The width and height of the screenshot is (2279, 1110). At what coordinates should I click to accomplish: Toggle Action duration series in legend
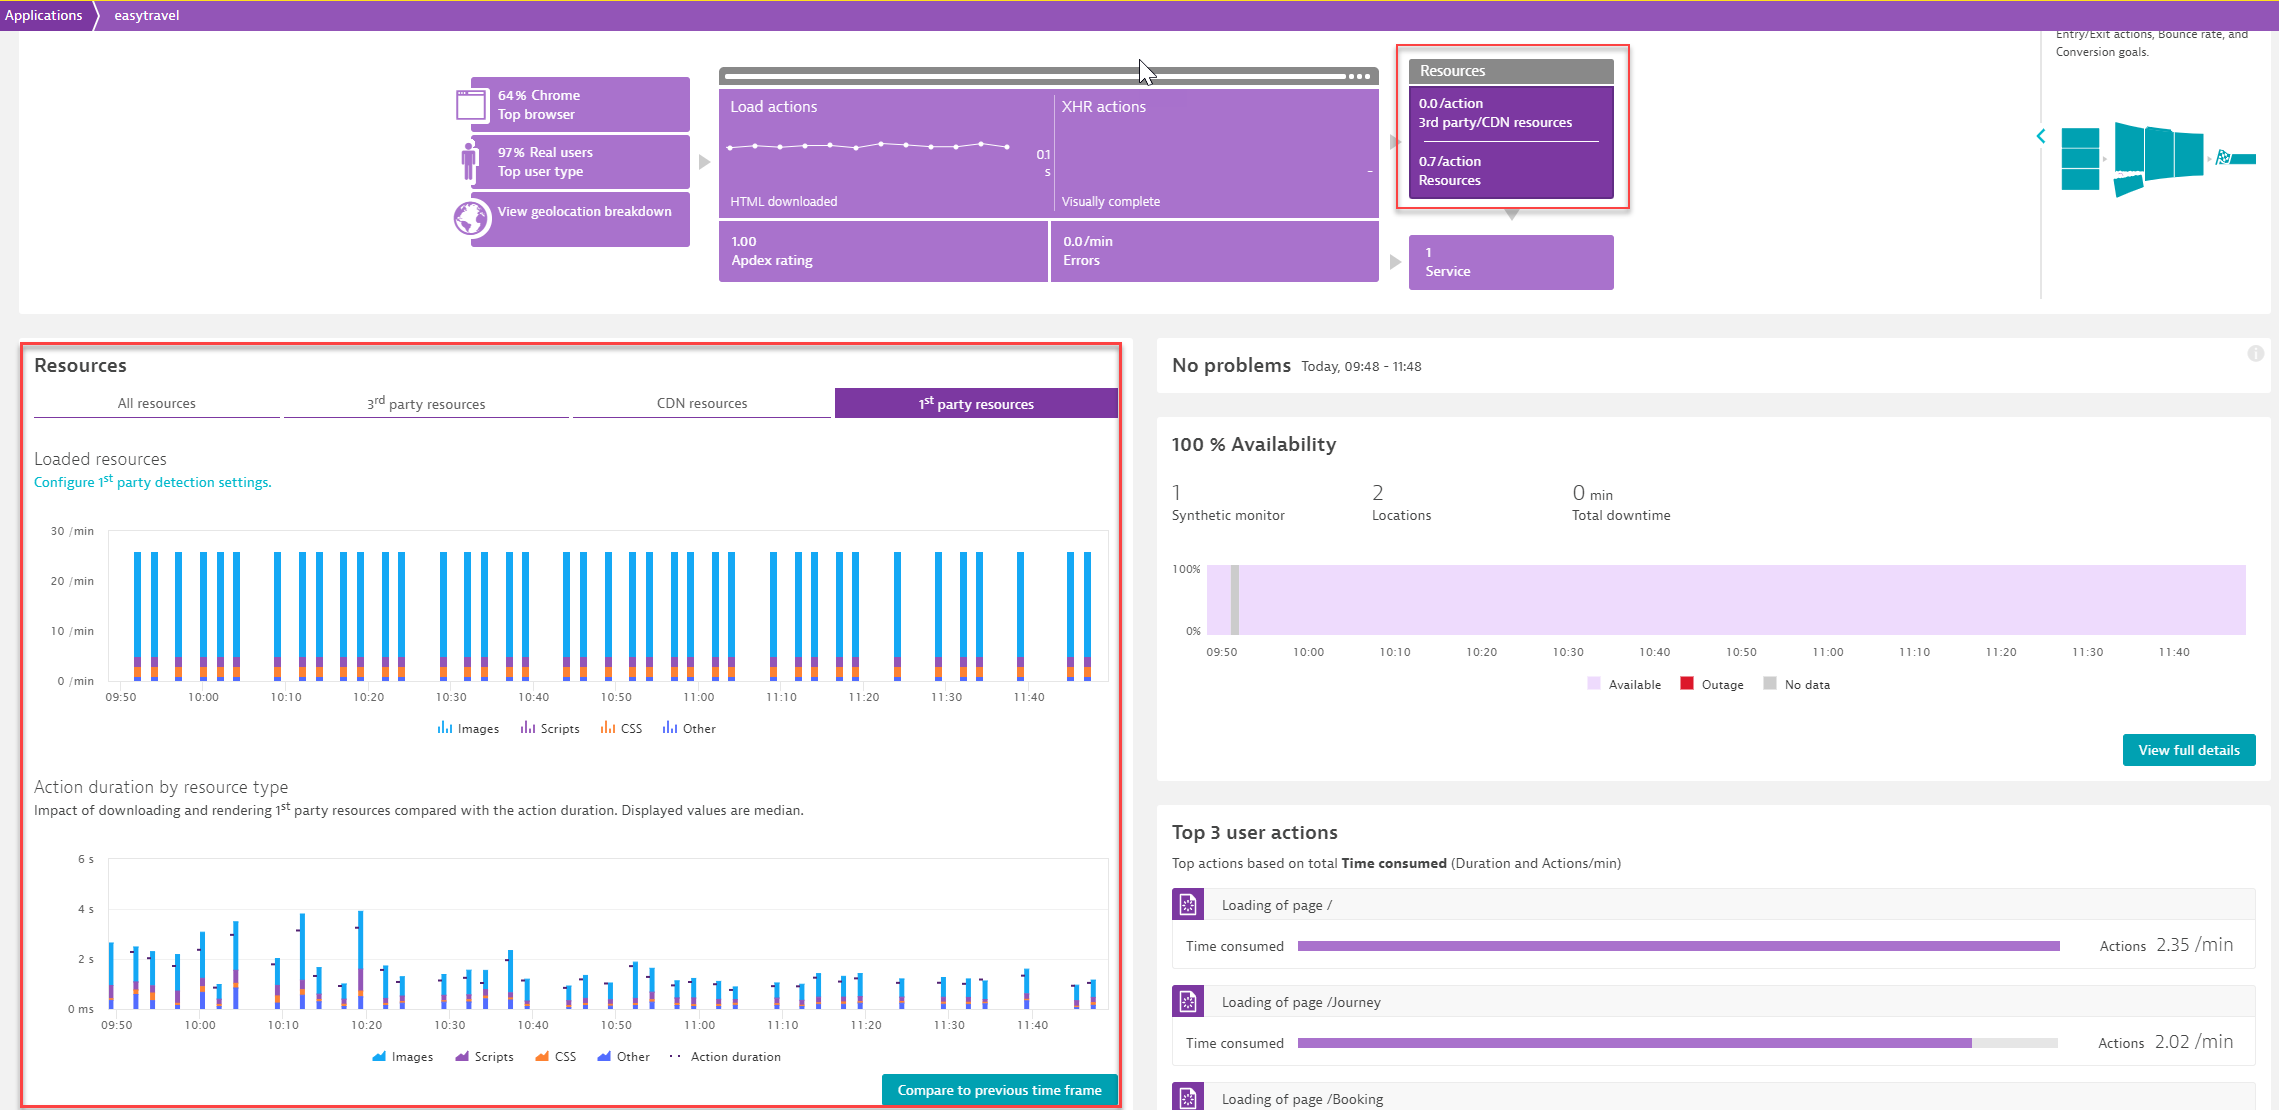coord(725,1056)
